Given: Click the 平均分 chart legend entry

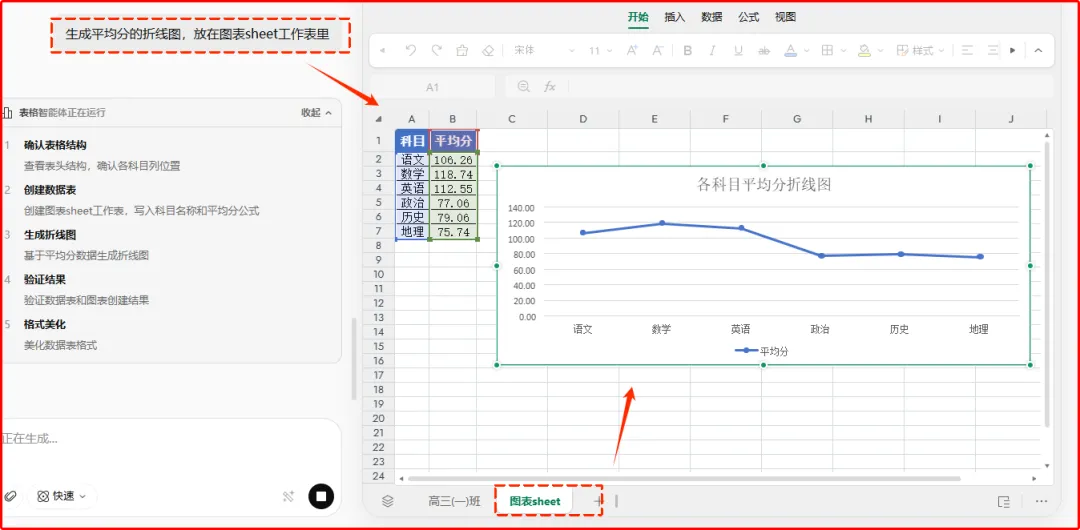Looking at the screenshot, I should click(762, 351).
